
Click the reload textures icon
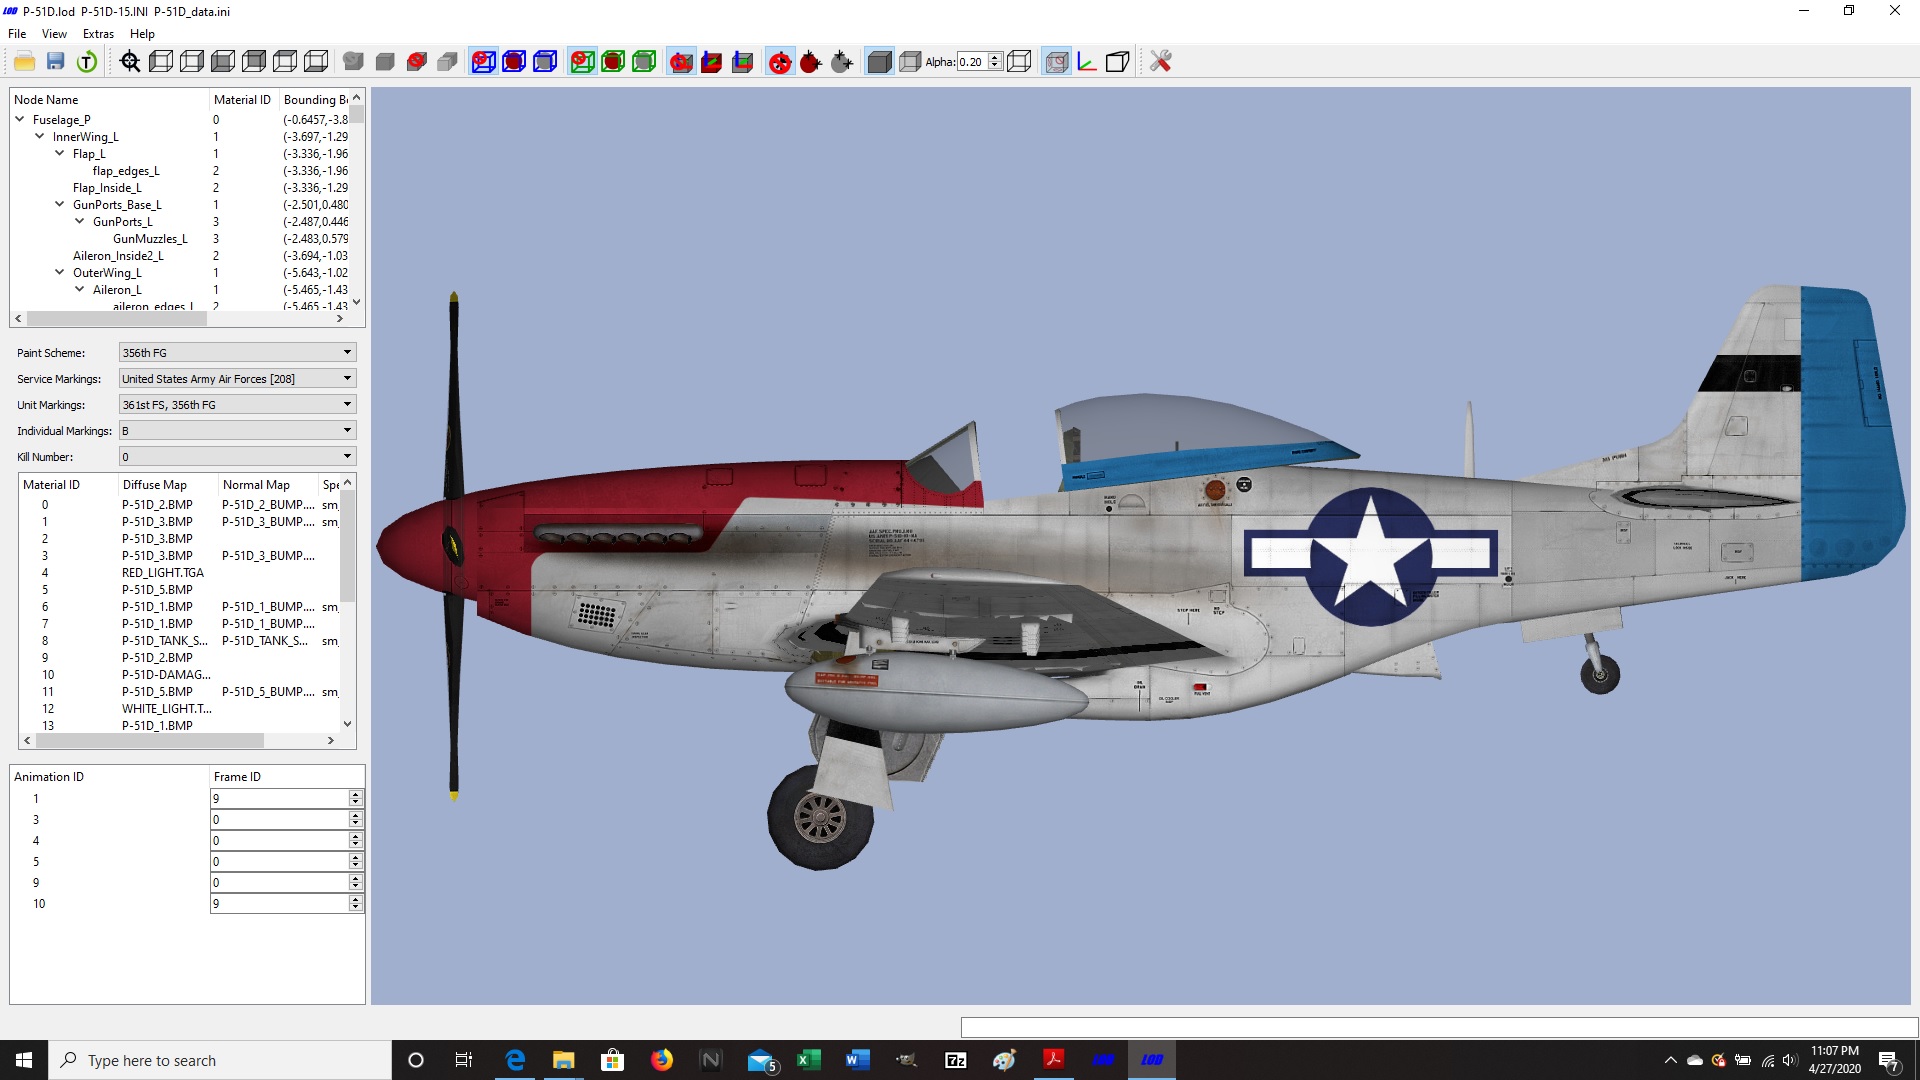pyautogui.click(x=87, y=62)
